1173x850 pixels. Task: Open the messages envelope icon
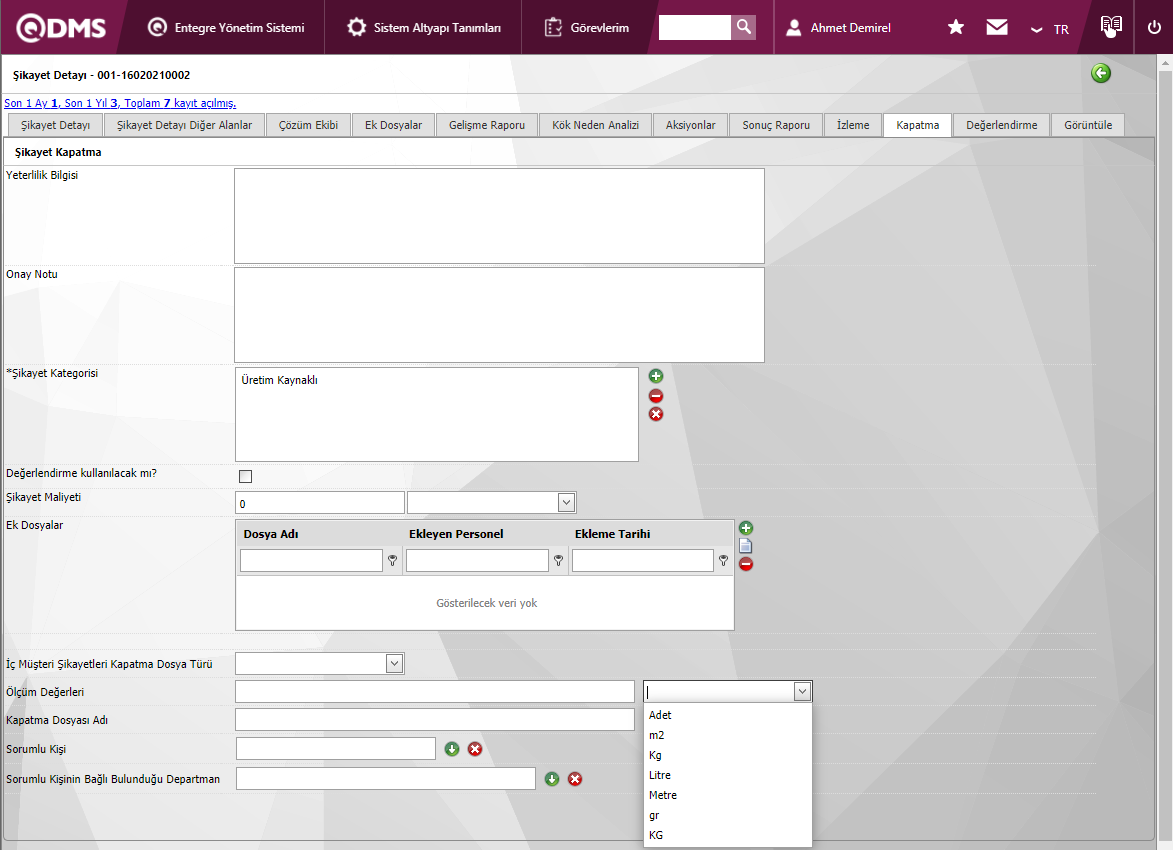coord(996,27)
